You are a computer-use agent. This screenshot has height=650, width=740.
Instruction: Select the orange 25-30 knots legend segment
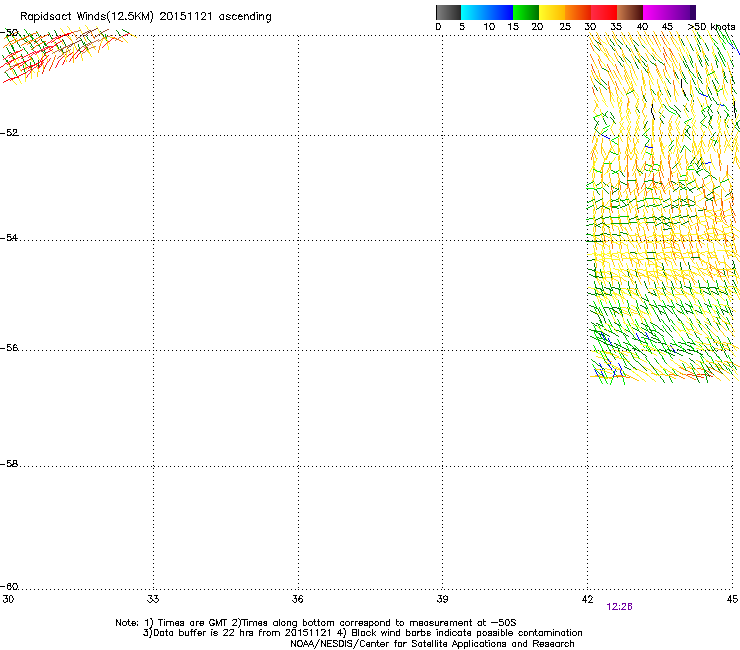click(x=578, y=12)
